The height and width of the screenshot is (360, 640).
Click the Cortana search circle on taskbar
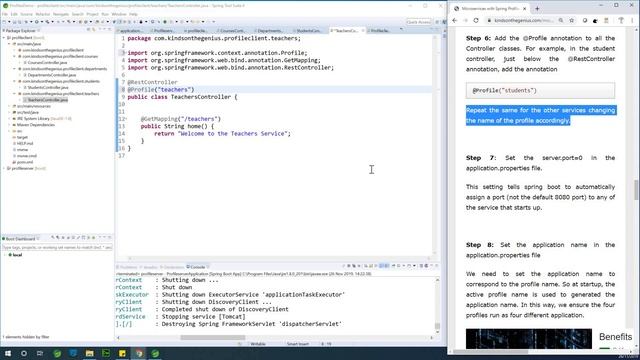click(x=24, y=353)
